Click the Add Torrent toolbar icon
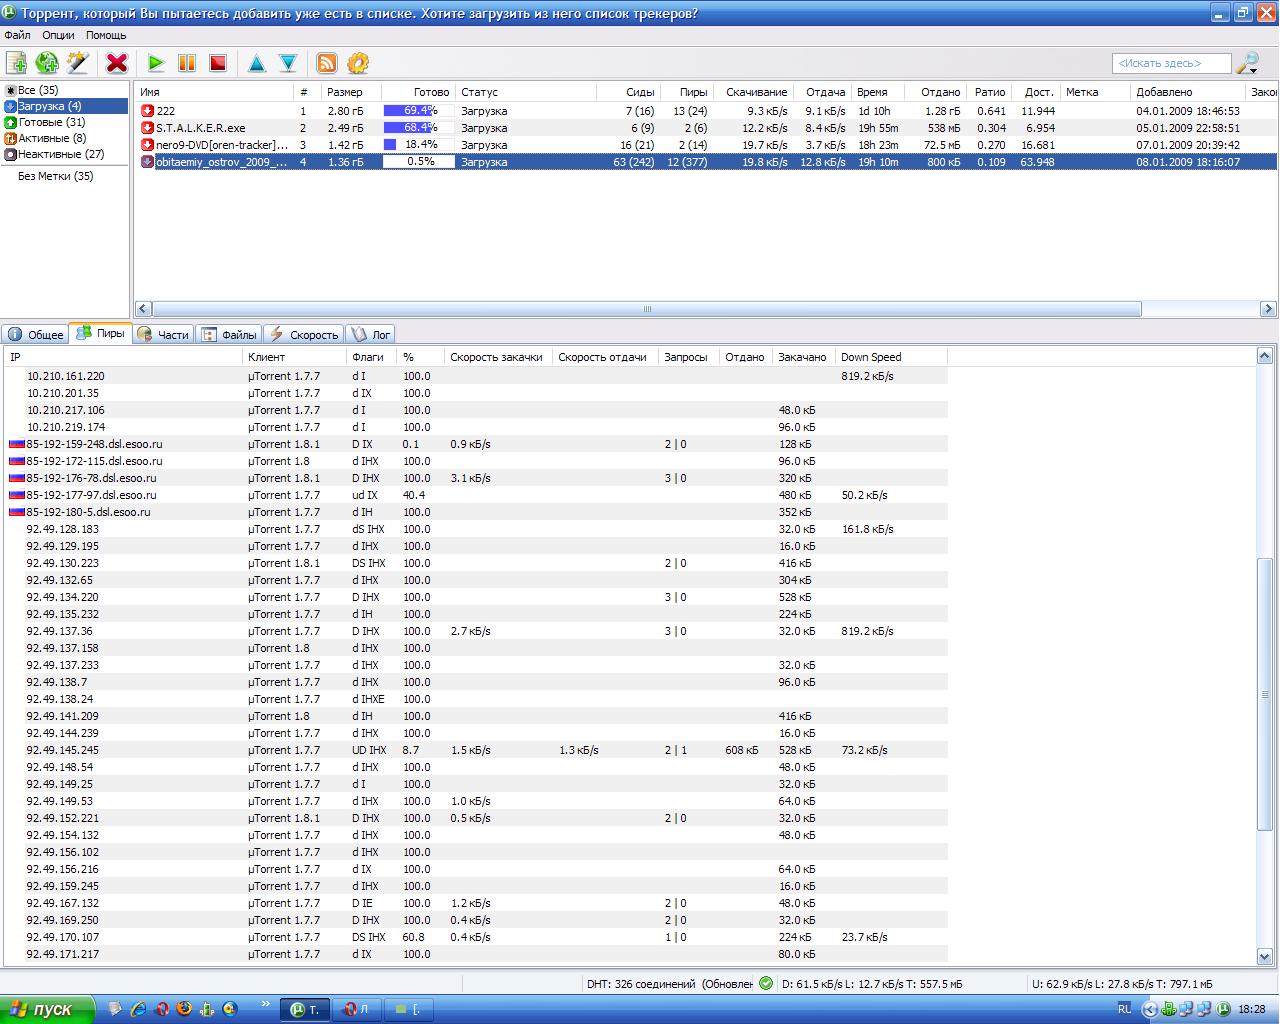Image resolution: width=1280 pixels, height=1024 pixels. [x=16, y=63]
